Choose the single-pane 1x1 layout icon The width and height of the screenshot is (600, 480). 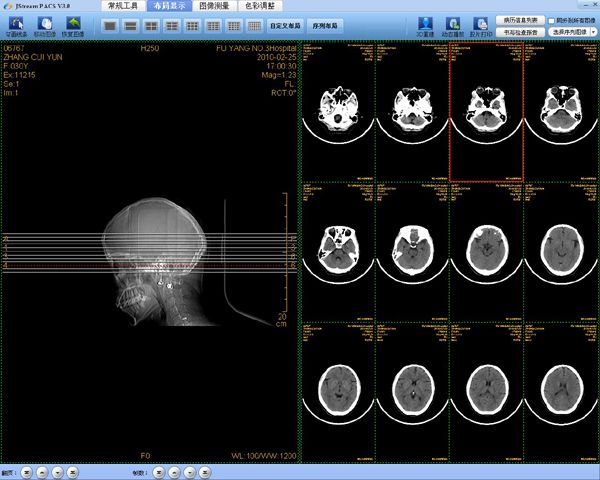click(x=109, y=25)
